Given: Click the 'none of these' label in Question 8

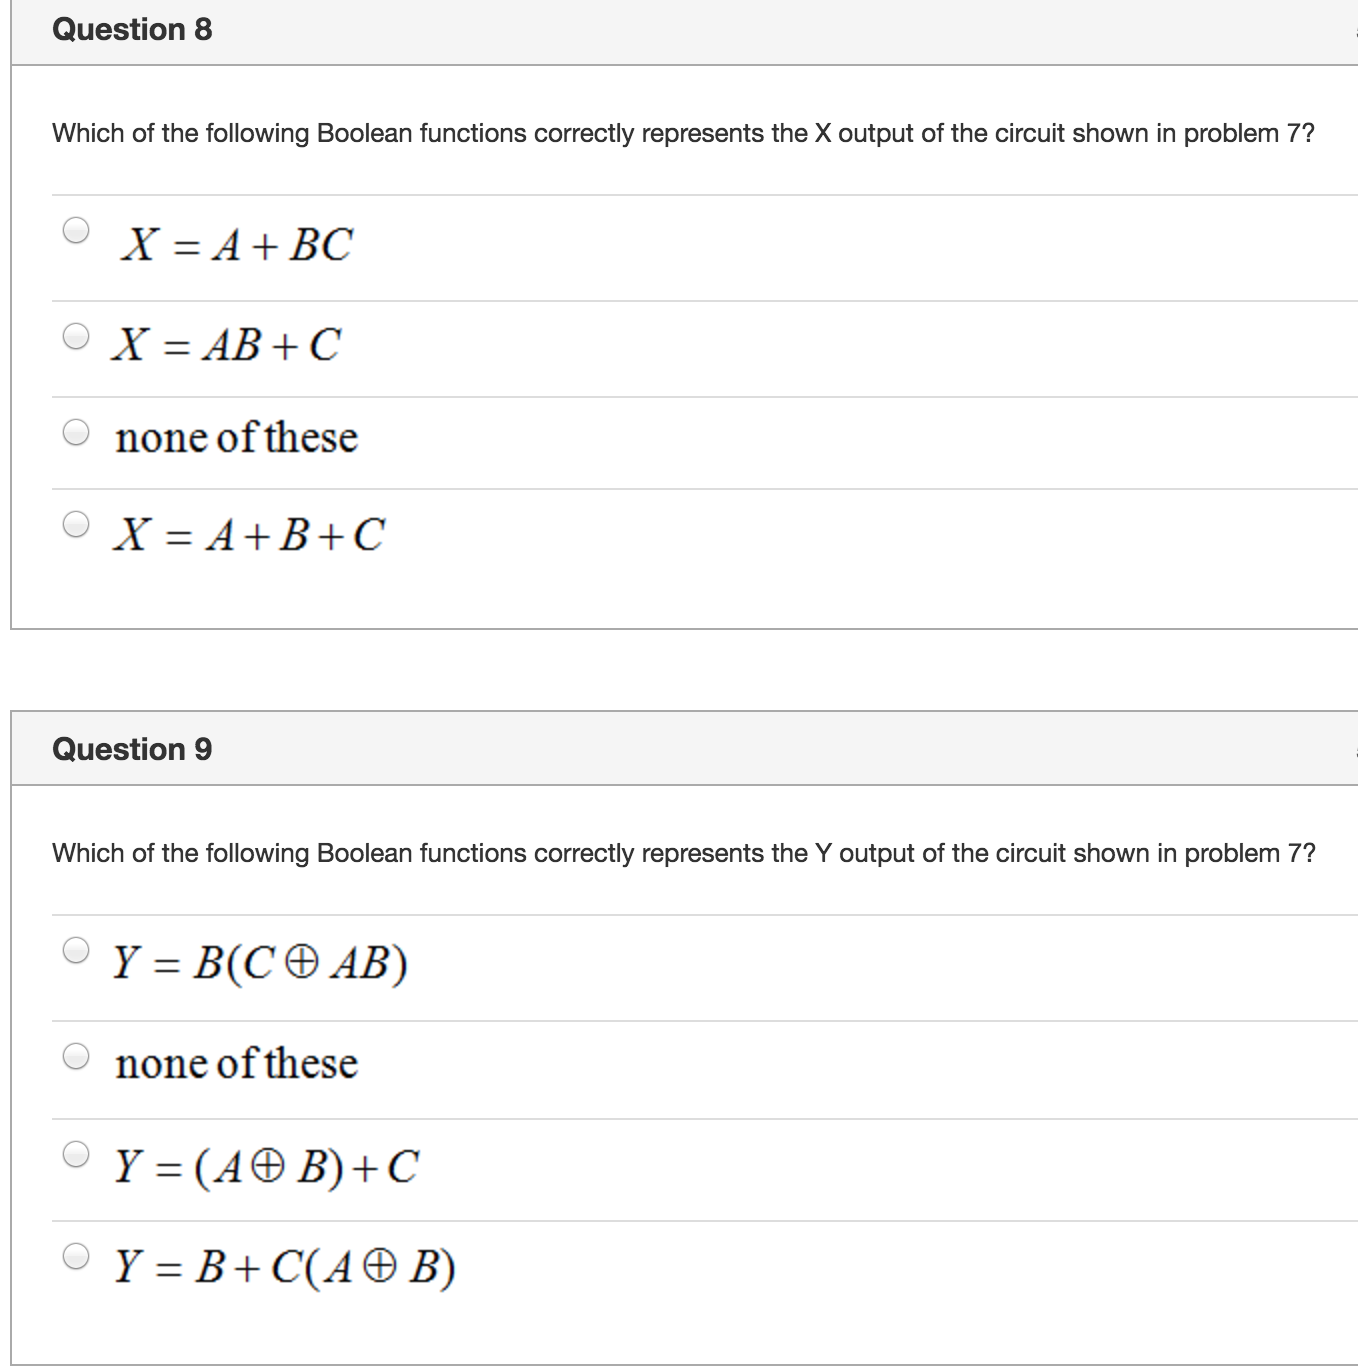Looking at the screenshot, I should pyautogui.click(x=236, y=437).
